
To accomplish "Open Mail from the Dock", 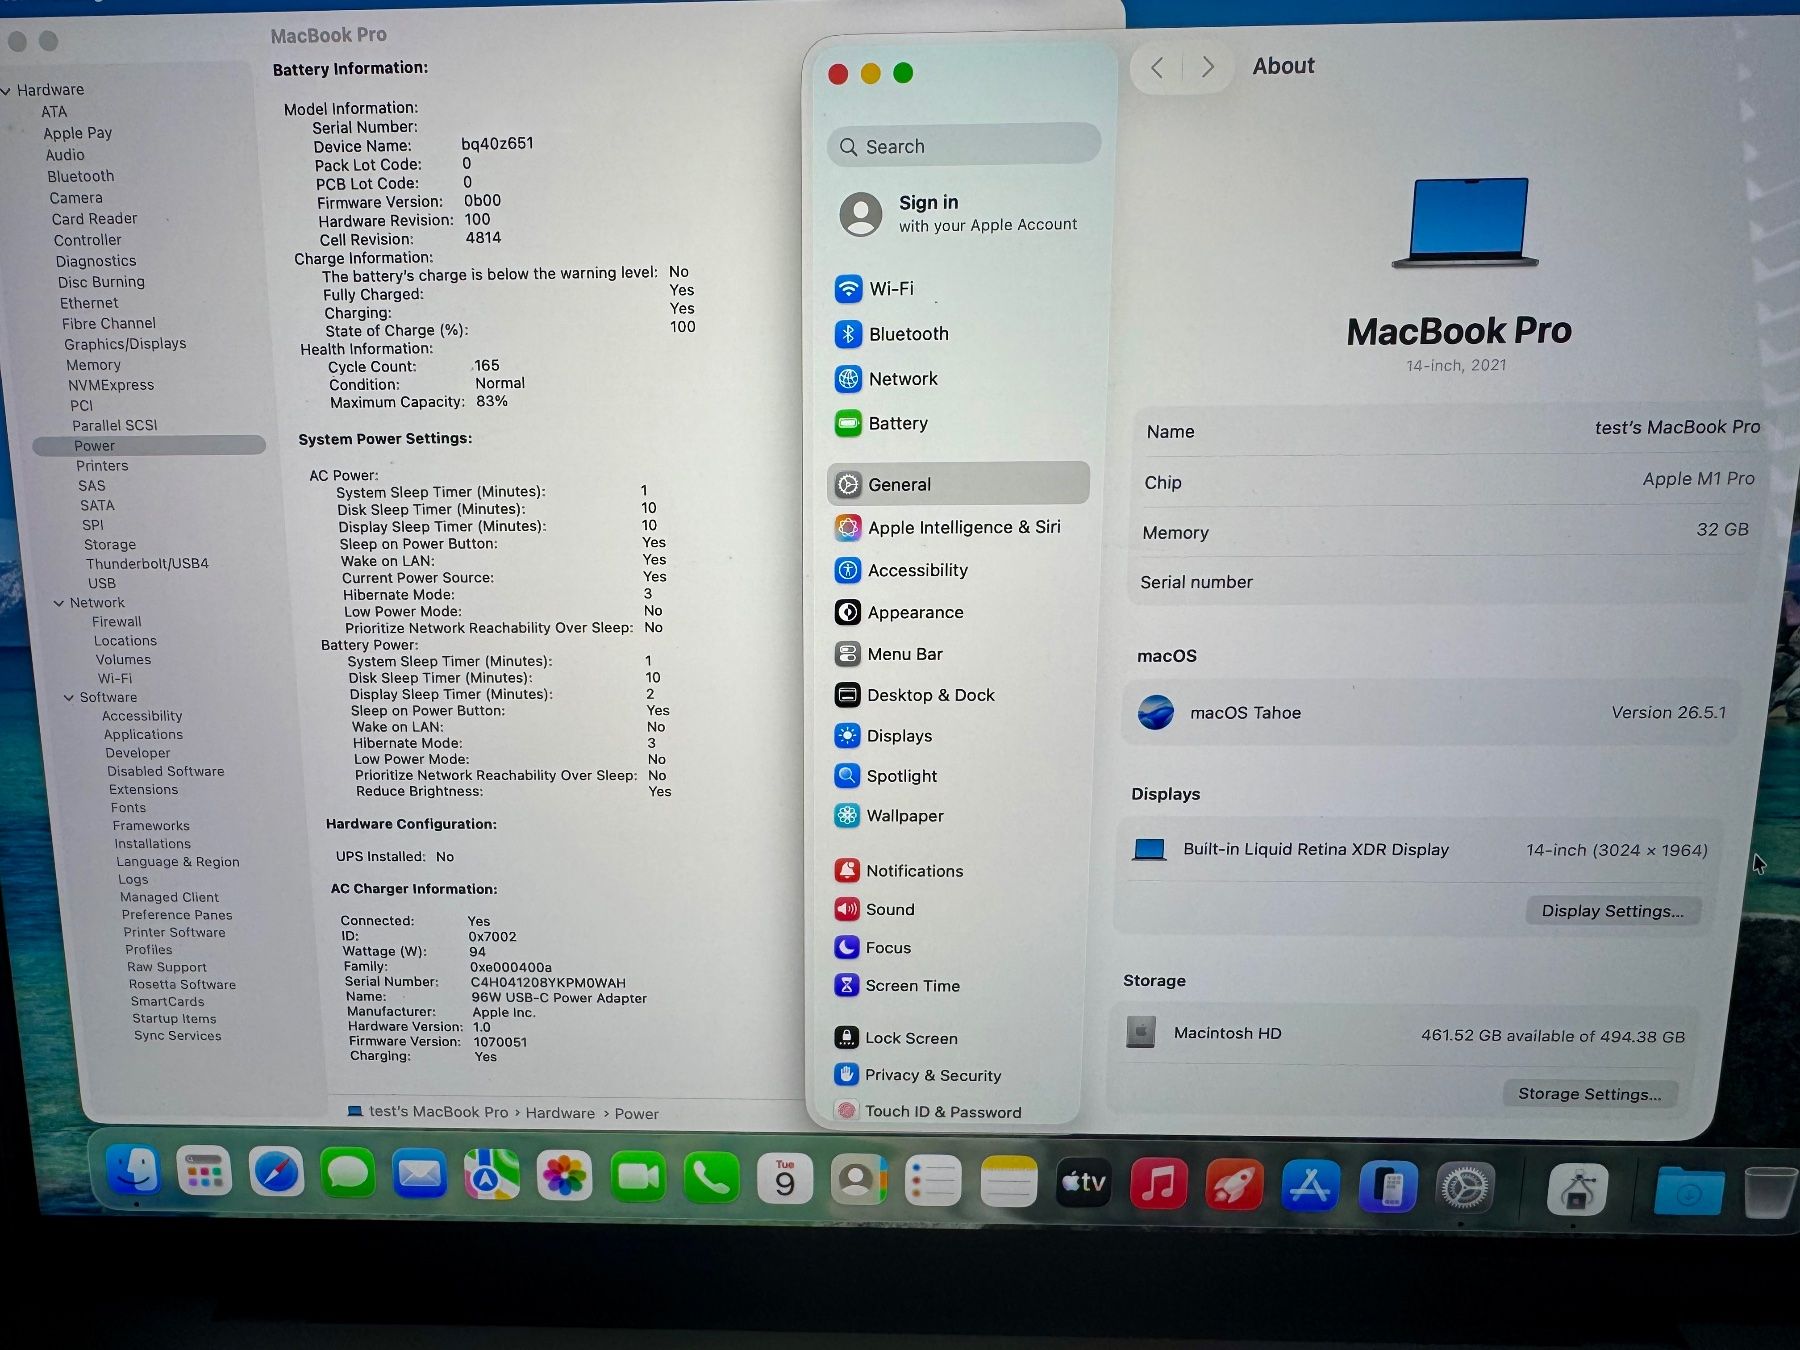I will (420, 1175).
